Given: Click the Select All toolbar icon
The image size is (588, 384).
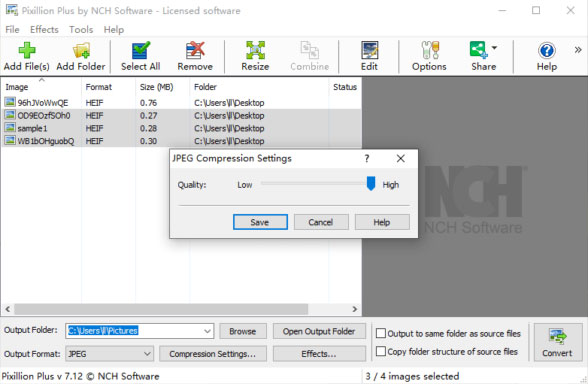Looking at the screenshot, I should click(141, 50).
